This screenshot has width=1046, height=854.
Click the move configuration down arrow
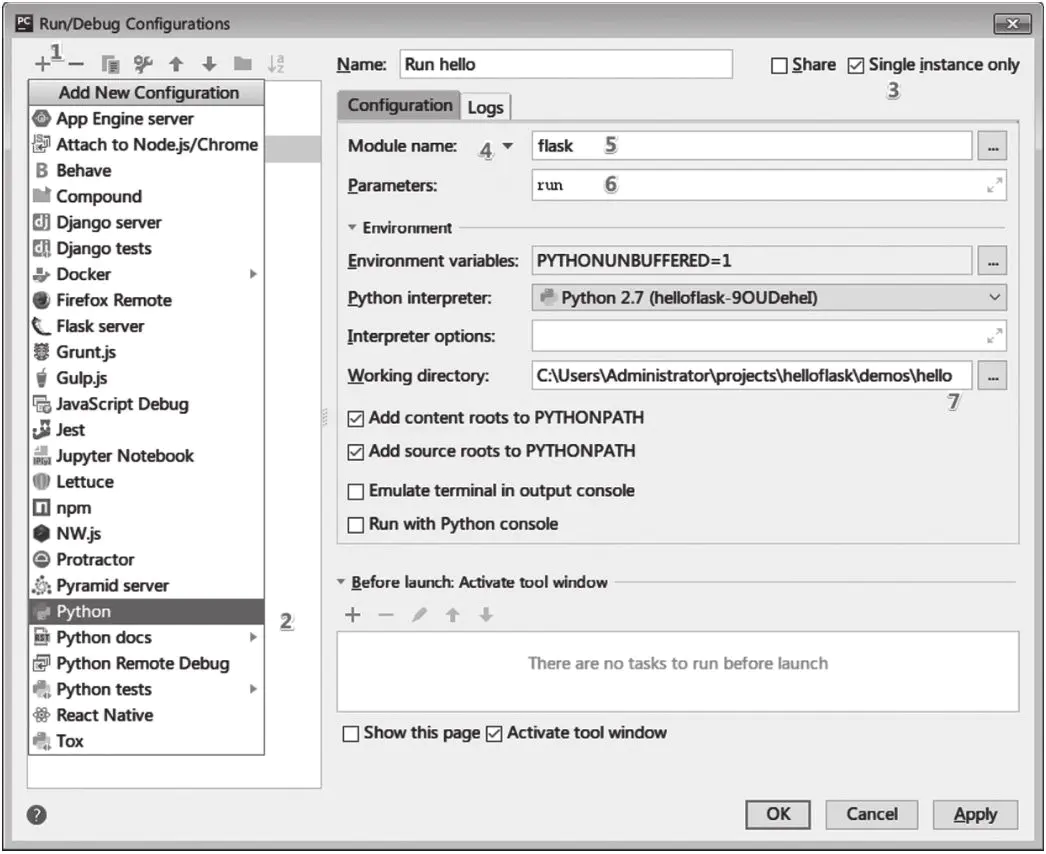[209, 64]
